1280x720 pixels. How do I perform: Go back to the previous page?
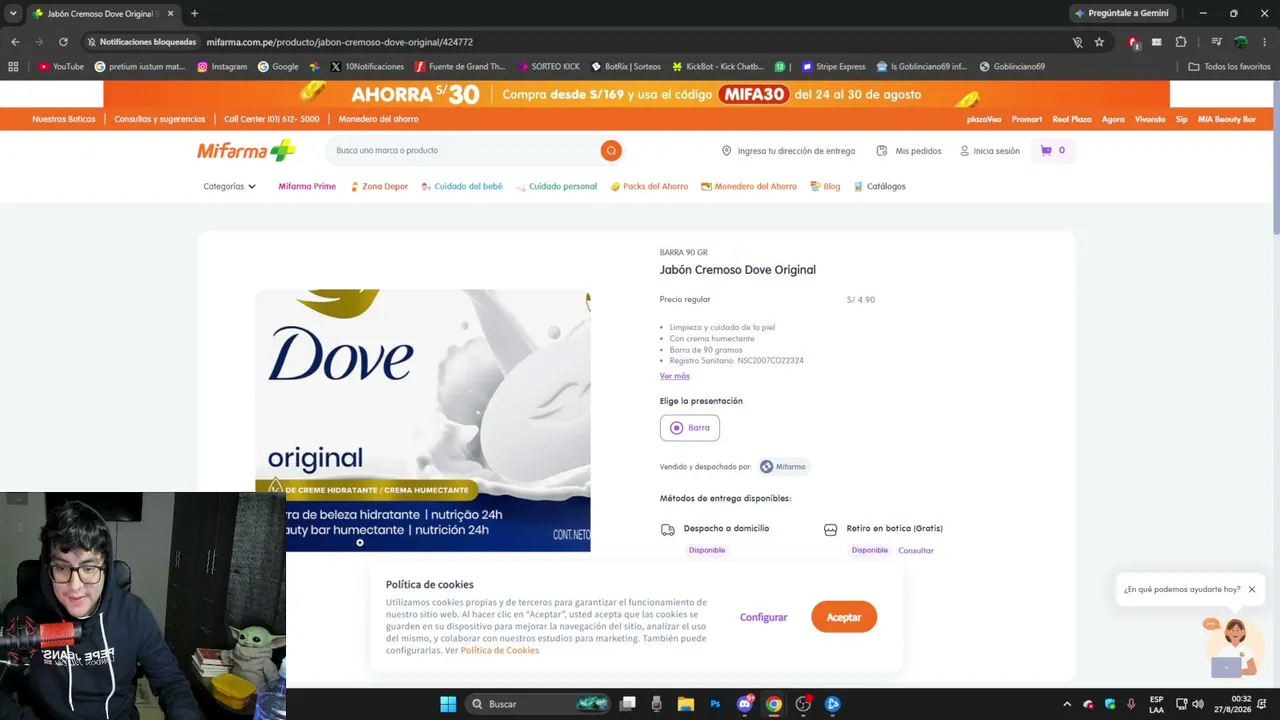click(x=15, y=42)
